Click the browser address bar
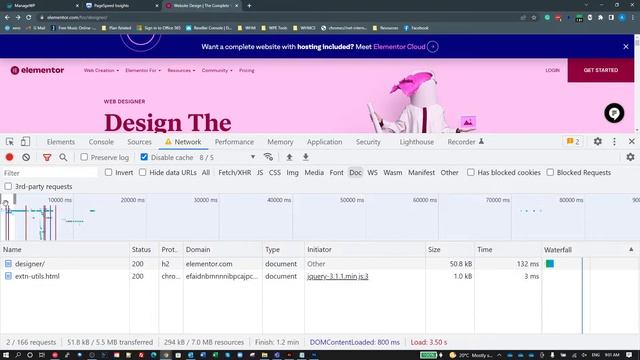Image resolution: width=640 pixels, height=360 pixels. 278,18
